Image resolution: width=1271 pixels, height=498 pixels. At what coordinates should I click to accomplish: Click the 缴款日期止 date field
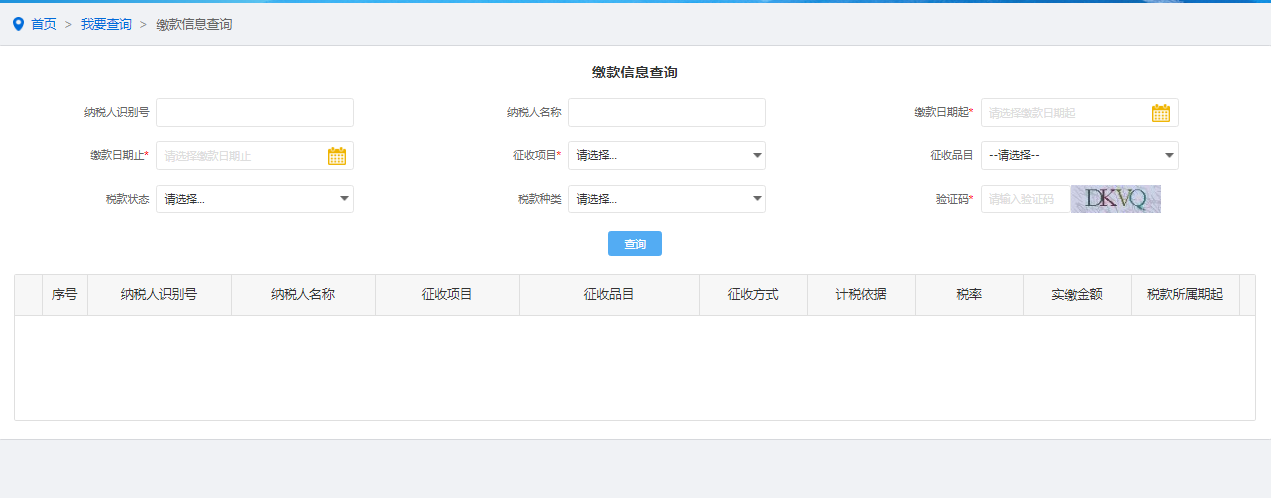(255, 156)
